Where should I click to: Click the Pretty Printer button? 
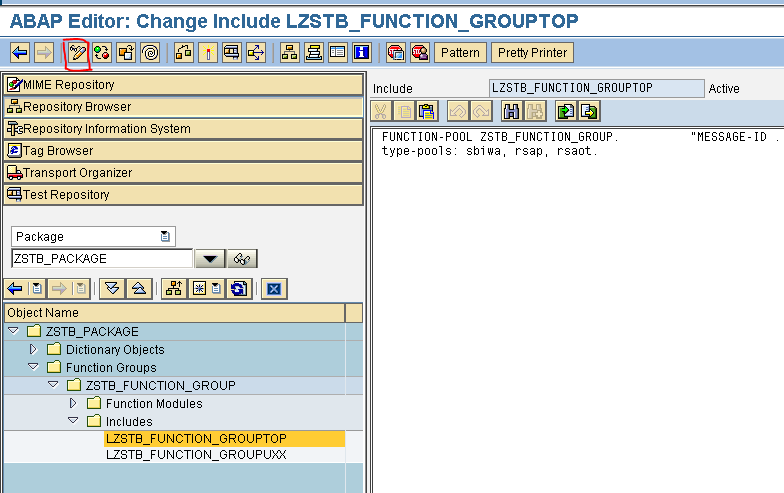532,52
